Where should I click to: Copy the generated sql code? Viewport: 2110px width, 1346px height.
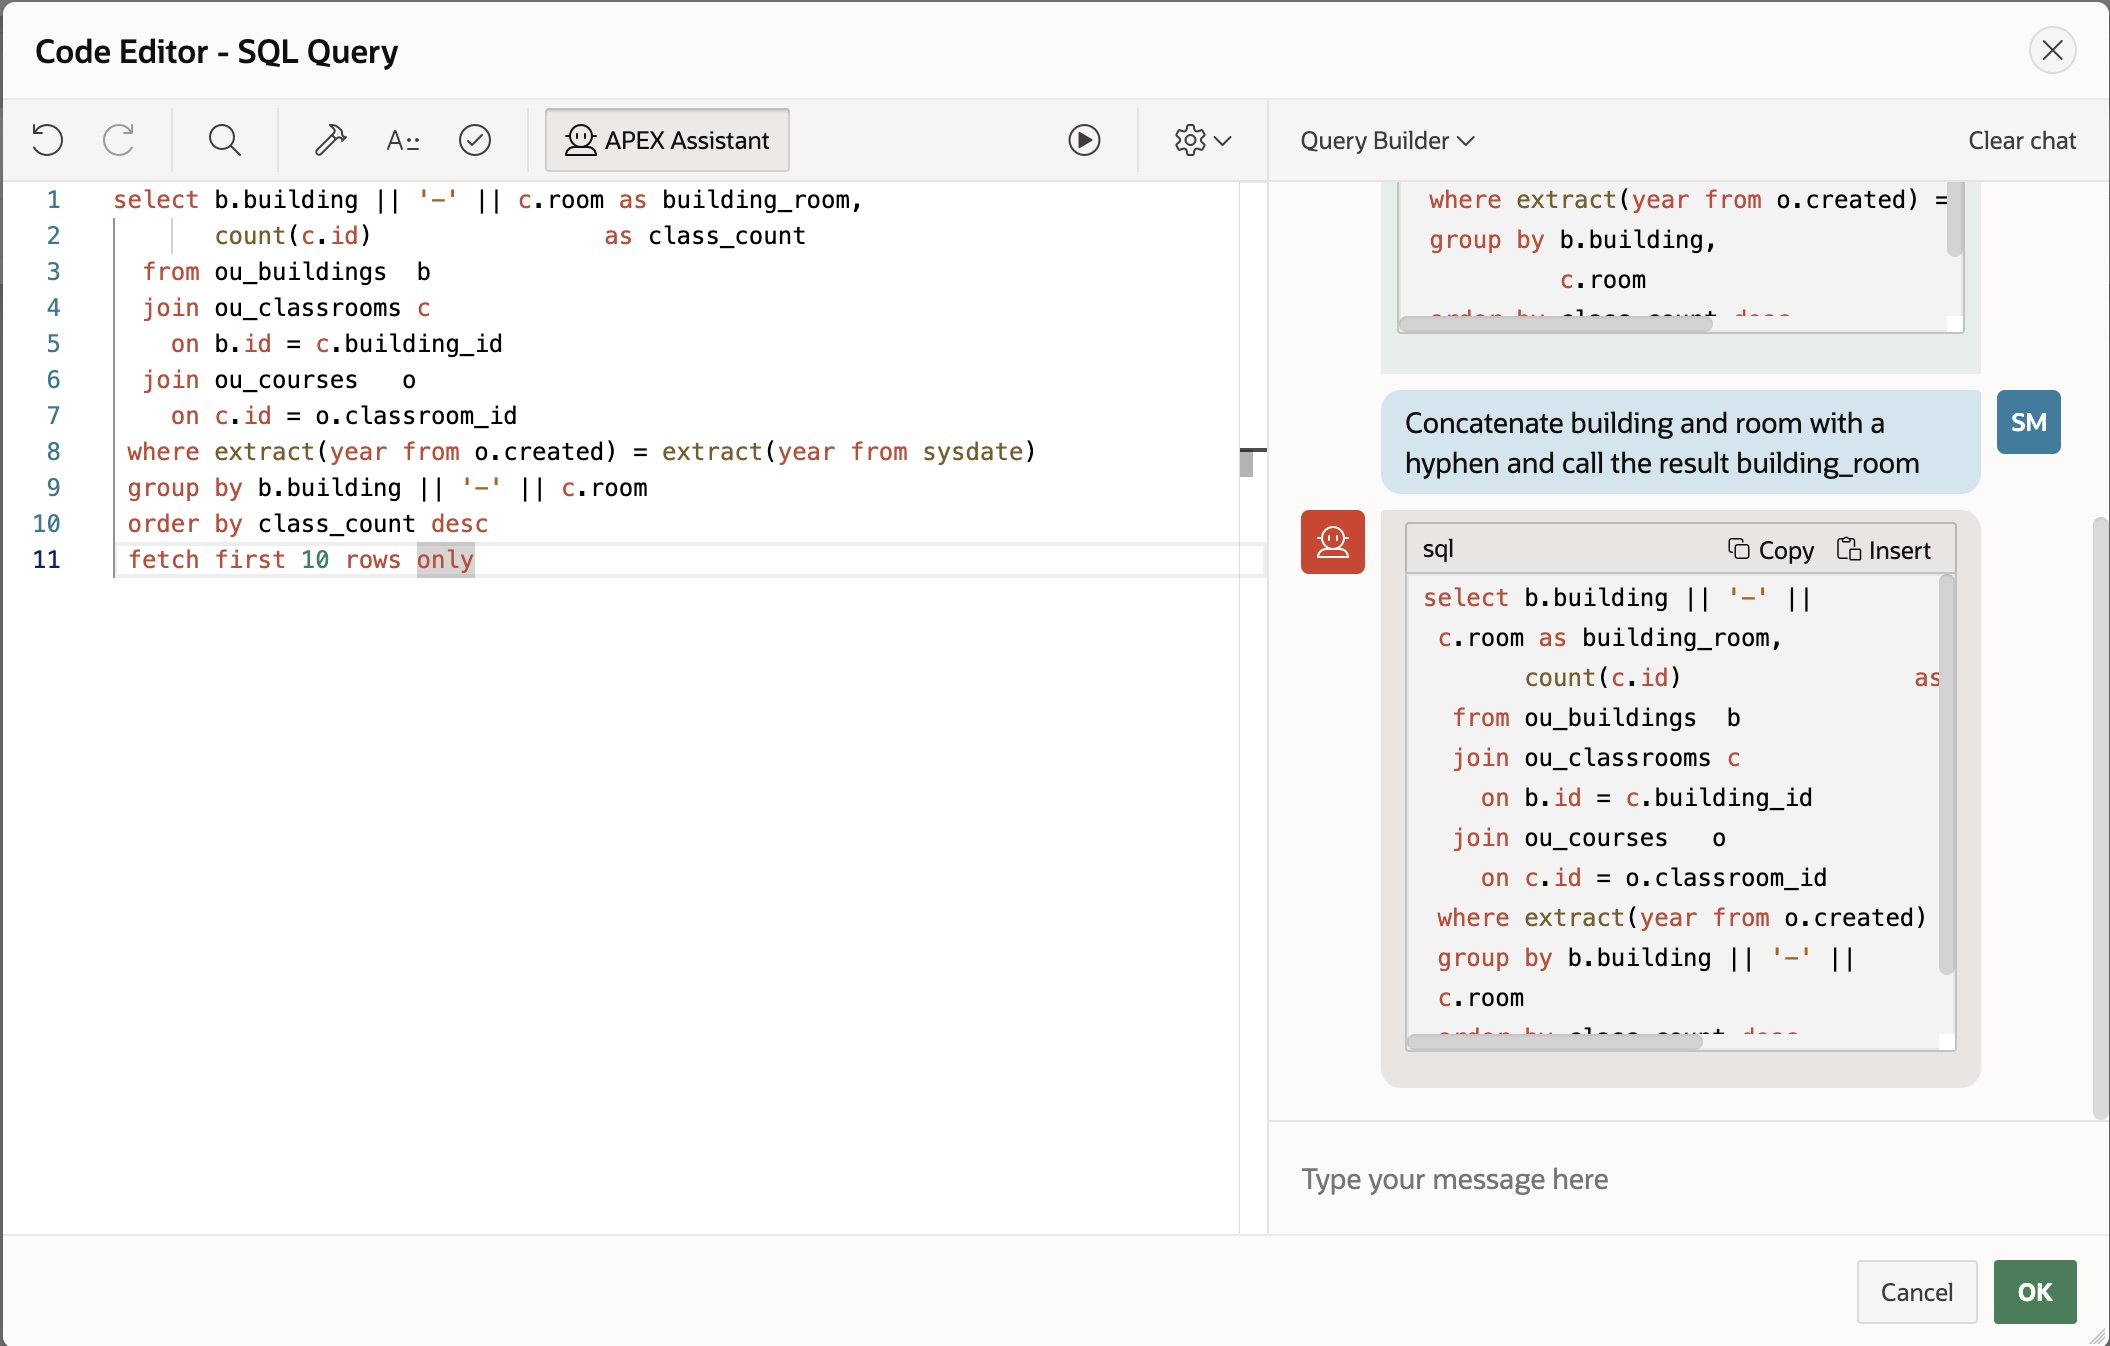pos(1771,550)
